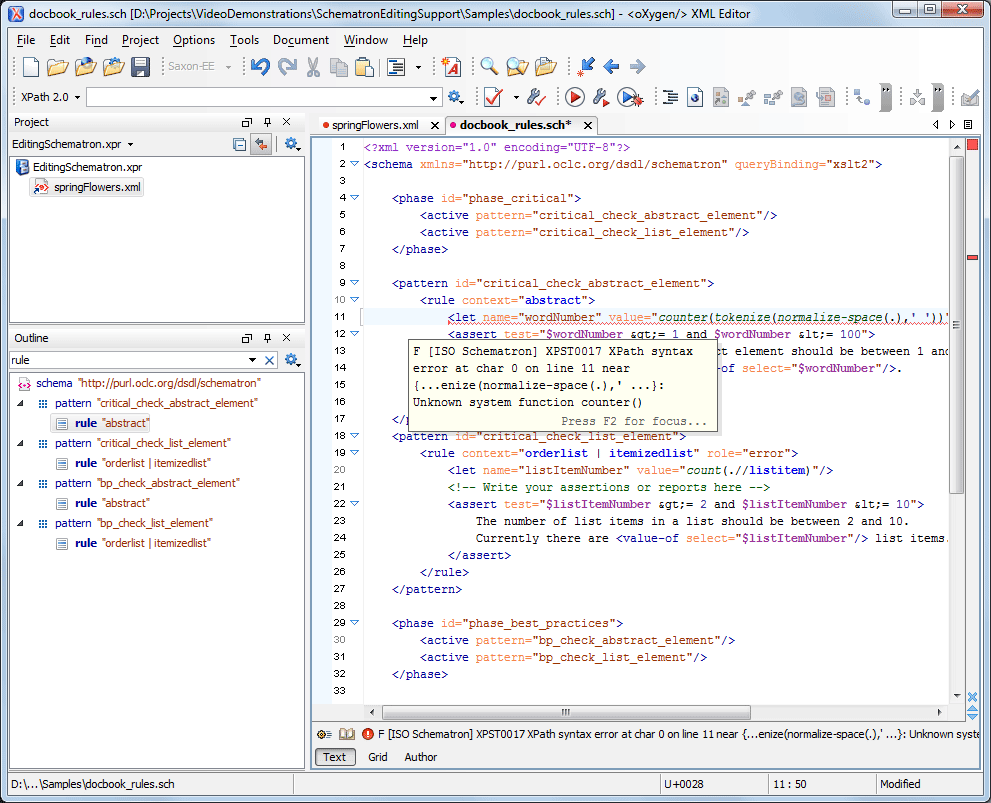Configure validation scenario with wrench checkmark icon

(536, 97)
